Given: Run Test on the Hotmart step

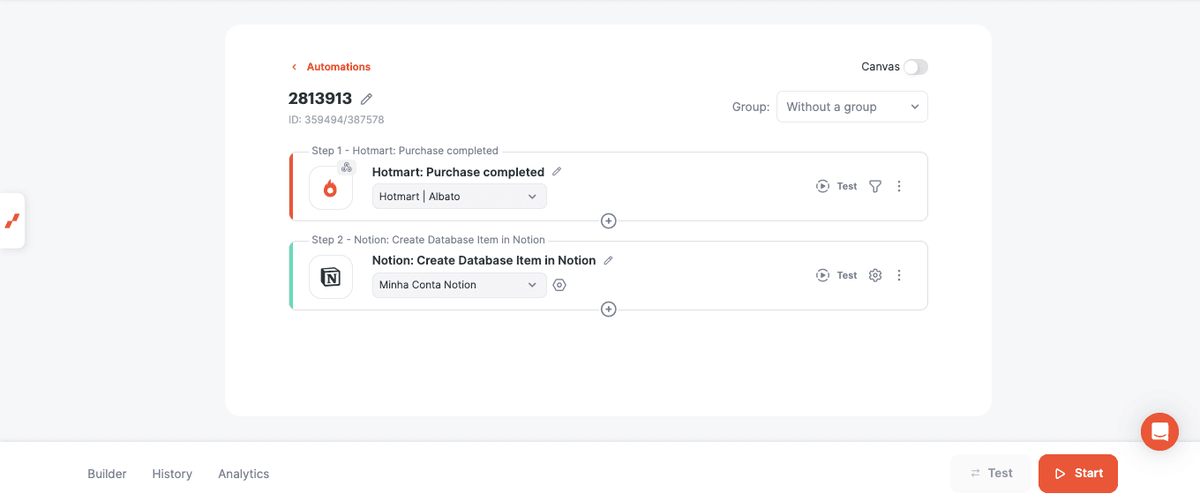Looking at the screenshot, I should coord(837,186).
